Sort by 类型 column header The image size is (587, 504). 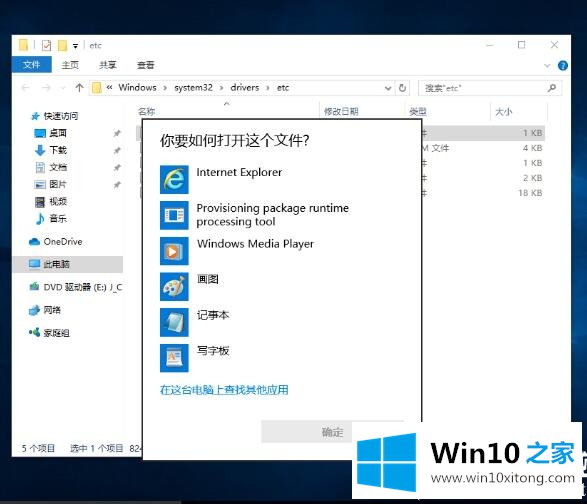418,112
